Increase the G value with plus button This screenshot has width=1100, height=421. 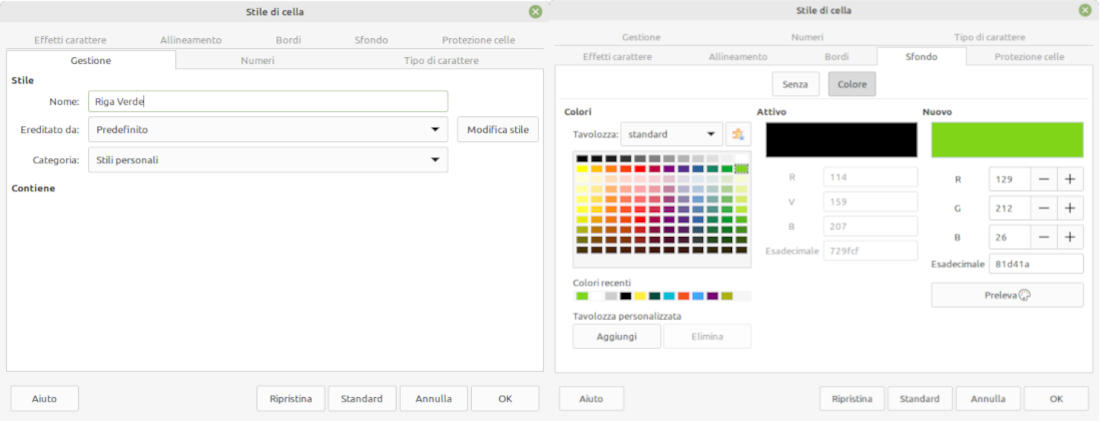click(x=1070, y=208)
